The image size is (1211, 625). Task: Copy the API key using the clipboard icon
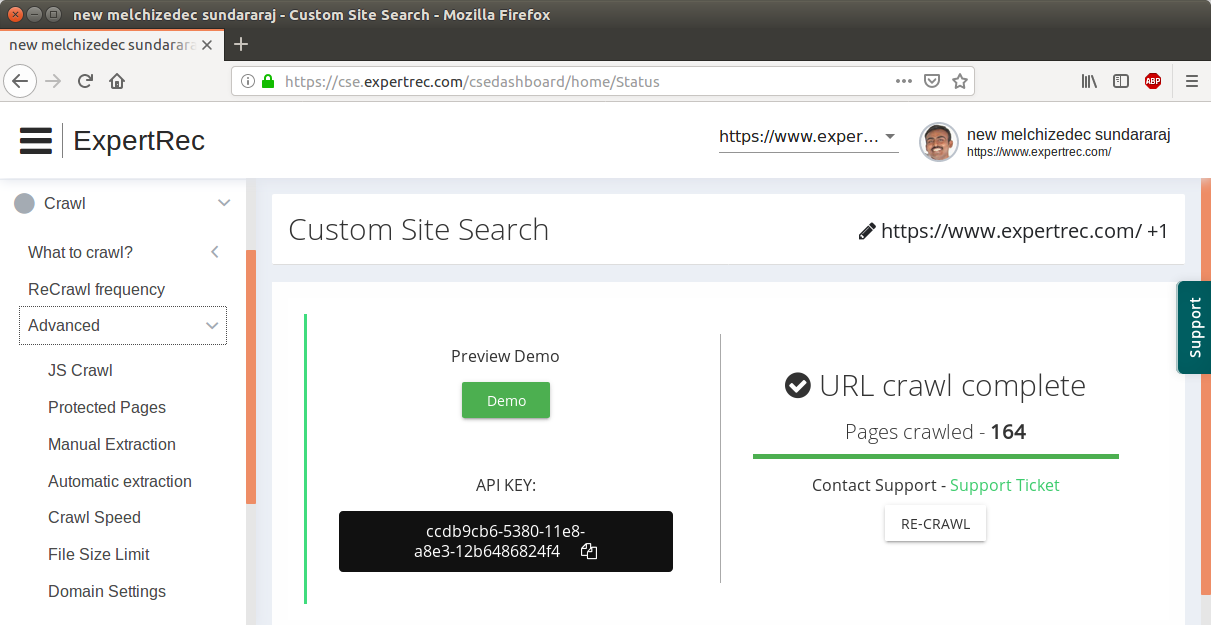point(589,550)
